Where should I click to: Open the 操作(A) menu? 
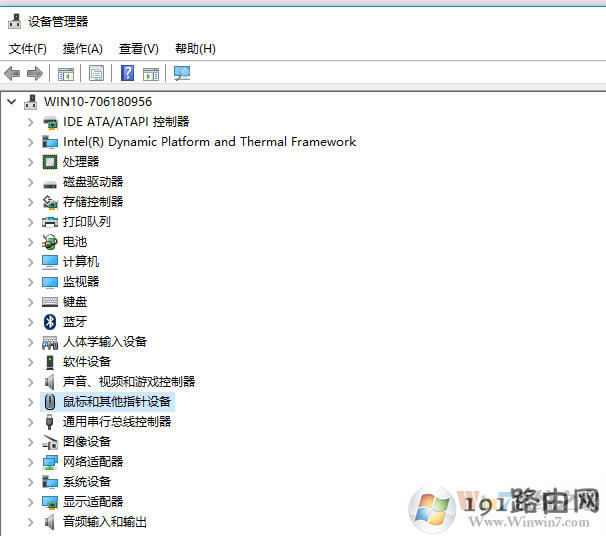[83, 49]
